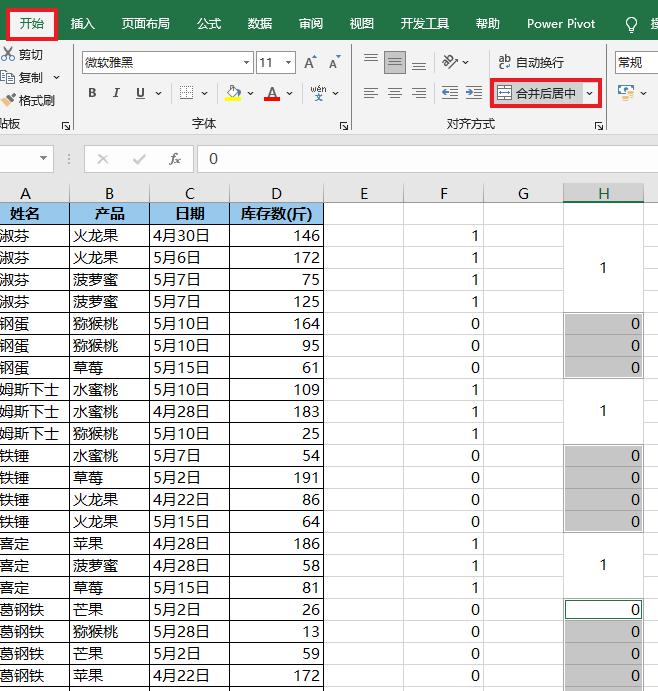Open the 数据 tab
Screen dimensions: 658x691
(x=260, y=23)
